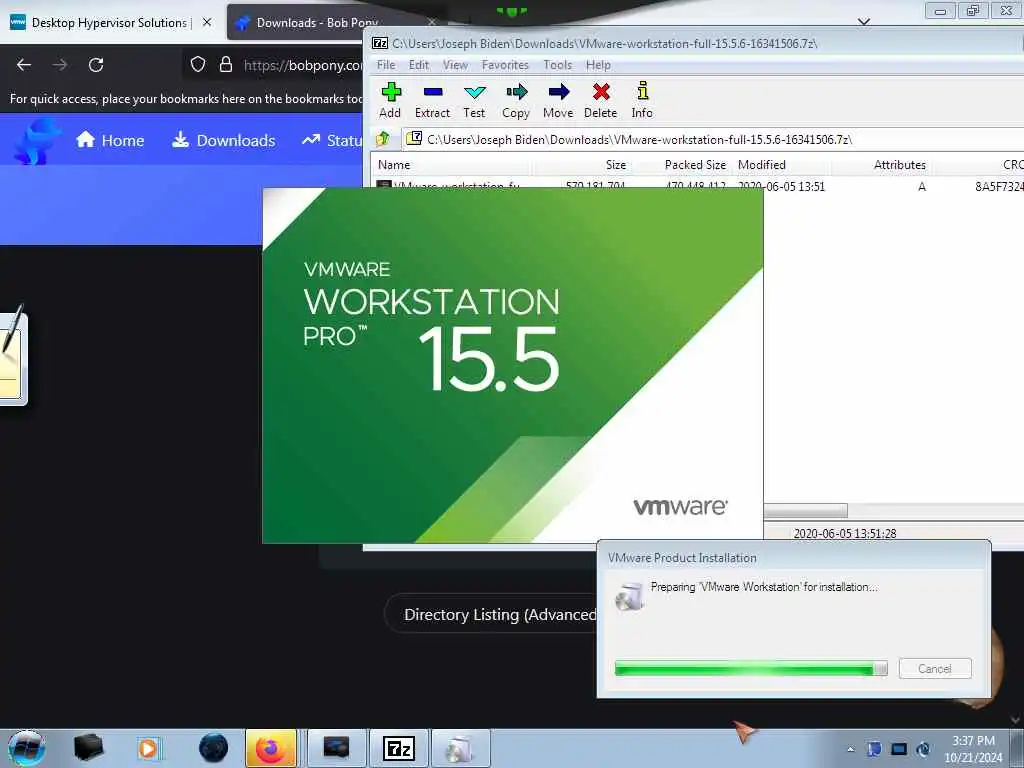Run Test on the archive in 7-Zip
This screenshot has width=1024, height=768.
point(474,100)
